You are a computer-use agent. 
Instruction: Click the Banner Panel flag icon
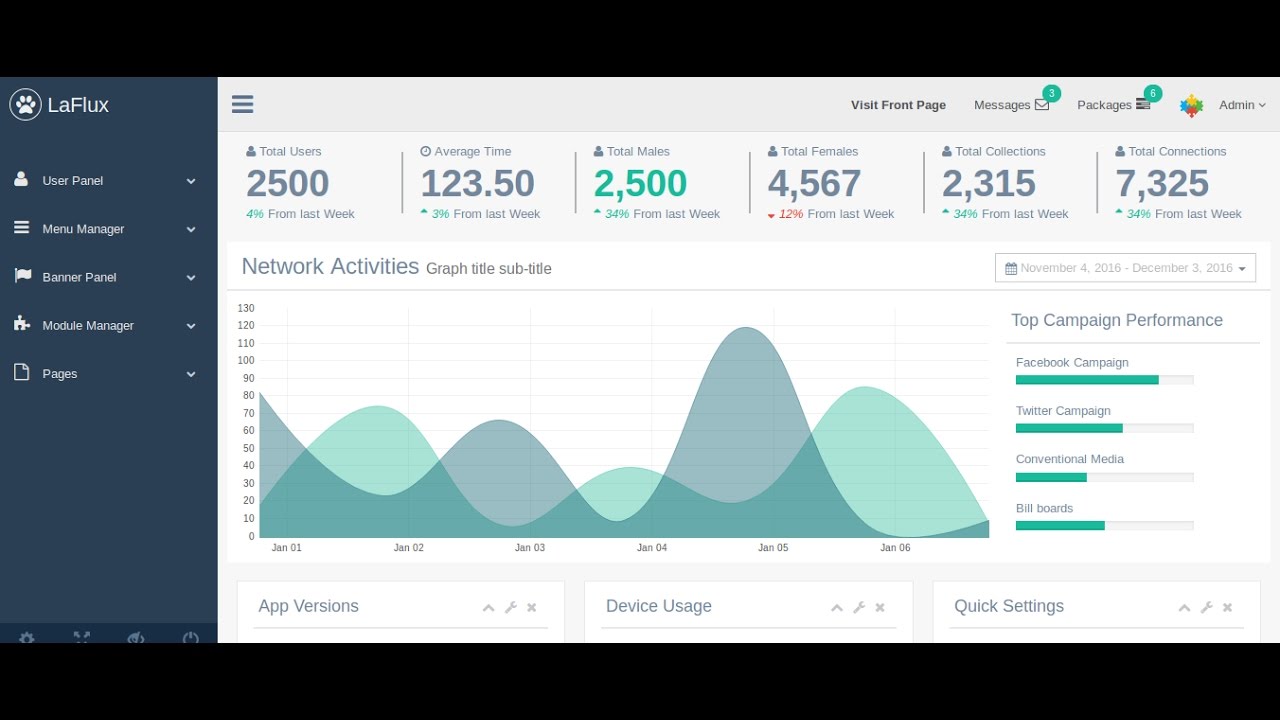tap(22, 276)
